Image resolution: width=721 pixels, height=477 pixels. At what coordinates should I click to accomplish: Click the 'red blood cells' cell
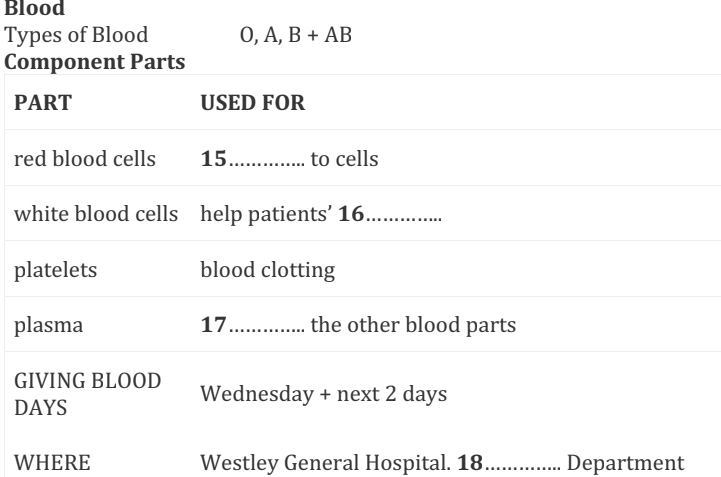click(x=85, y=159)
